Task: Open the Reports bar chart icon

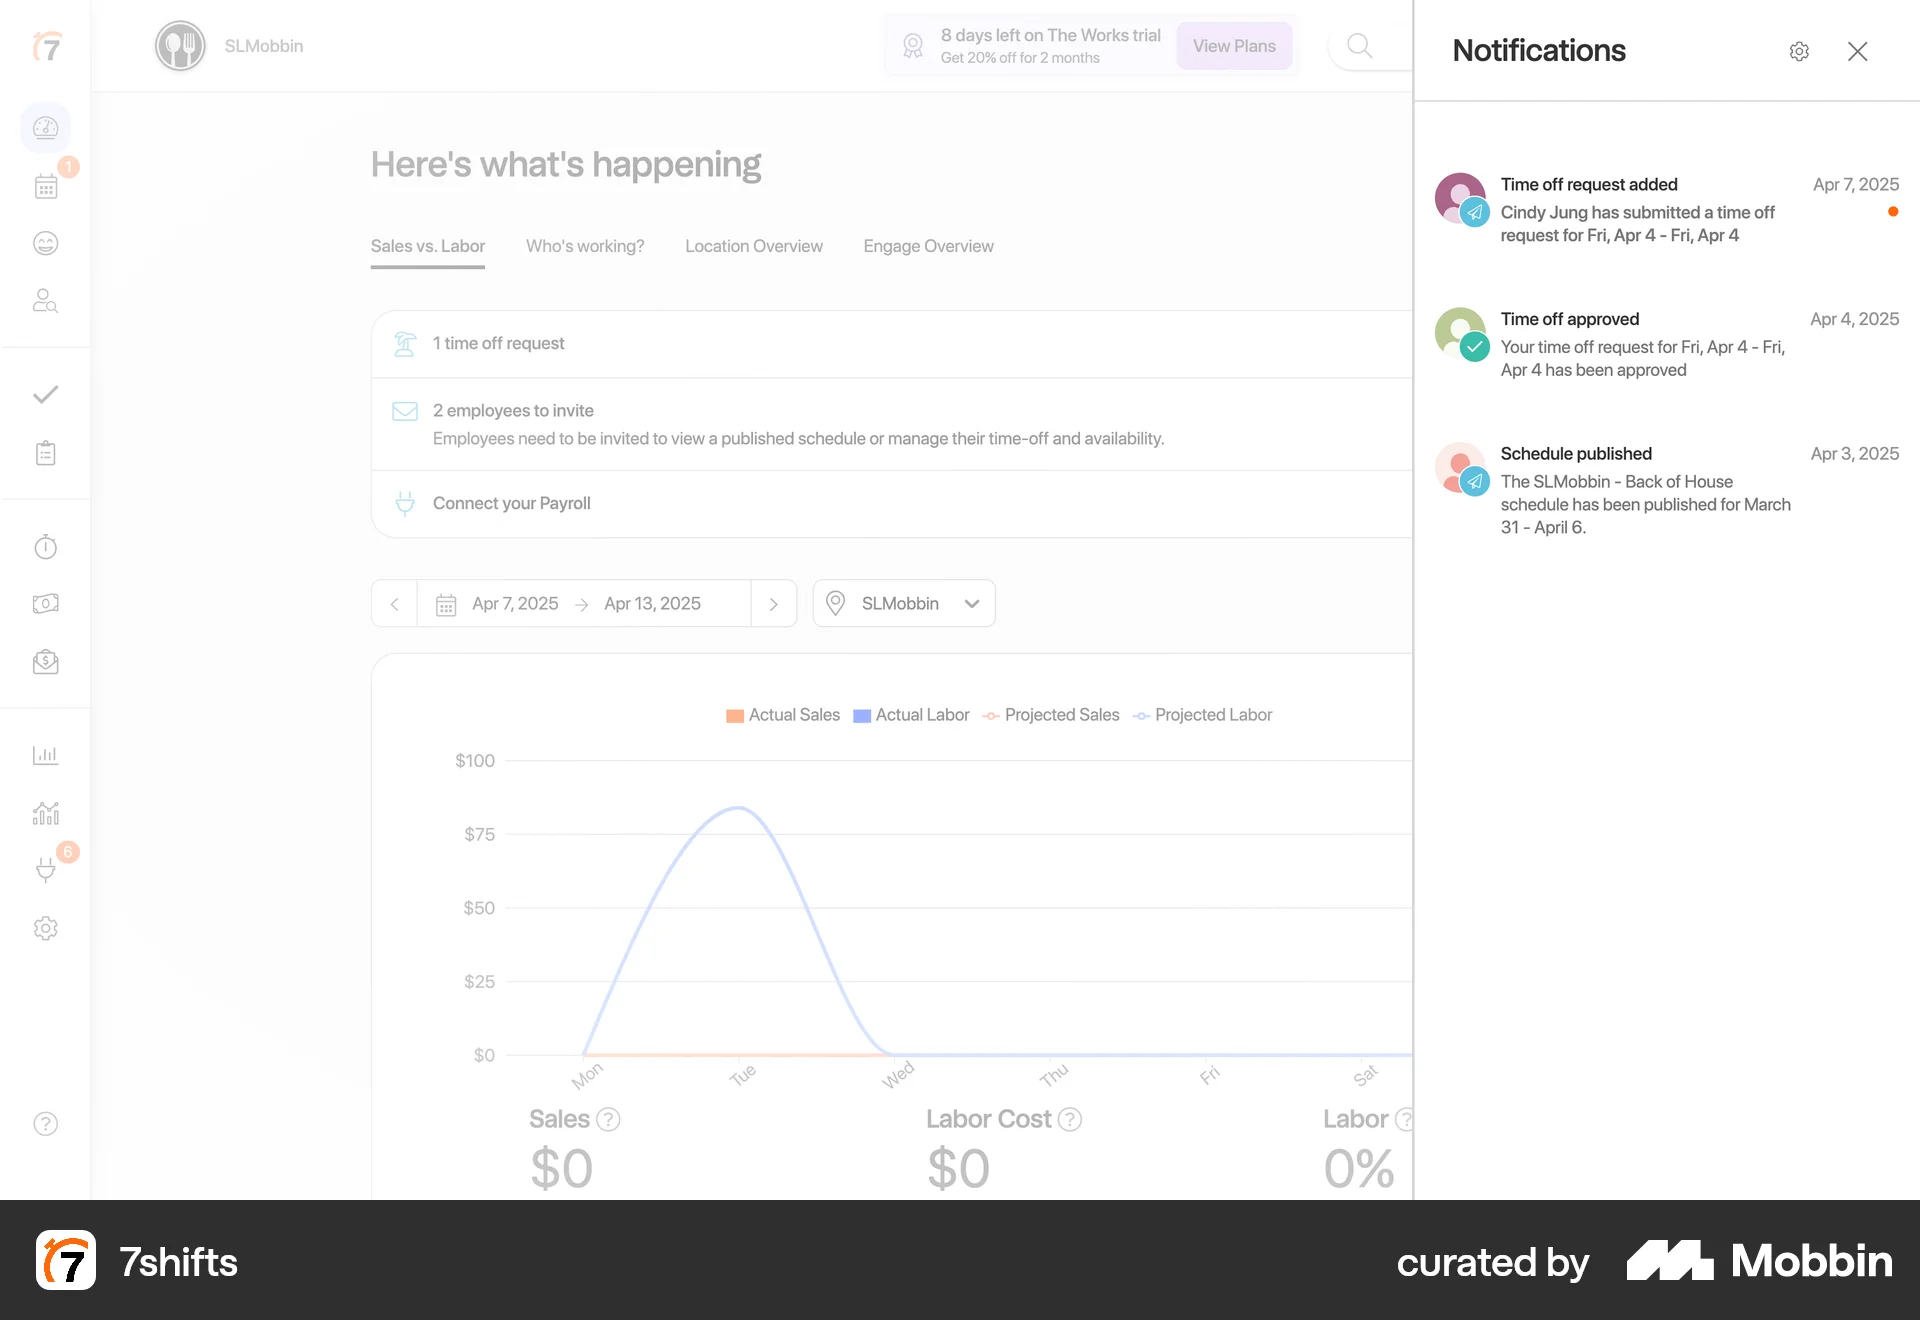Action: 46,755
